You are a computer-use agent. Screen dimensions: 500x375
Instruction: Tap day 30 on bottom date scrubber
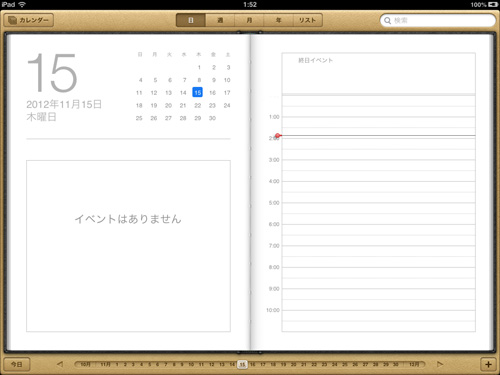396,364
